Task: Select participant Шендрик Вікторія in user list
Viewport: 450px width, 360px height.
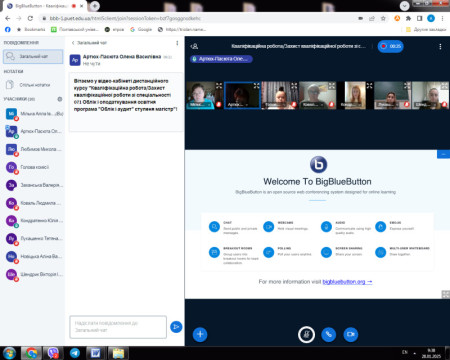Action: tap(33, 274)
